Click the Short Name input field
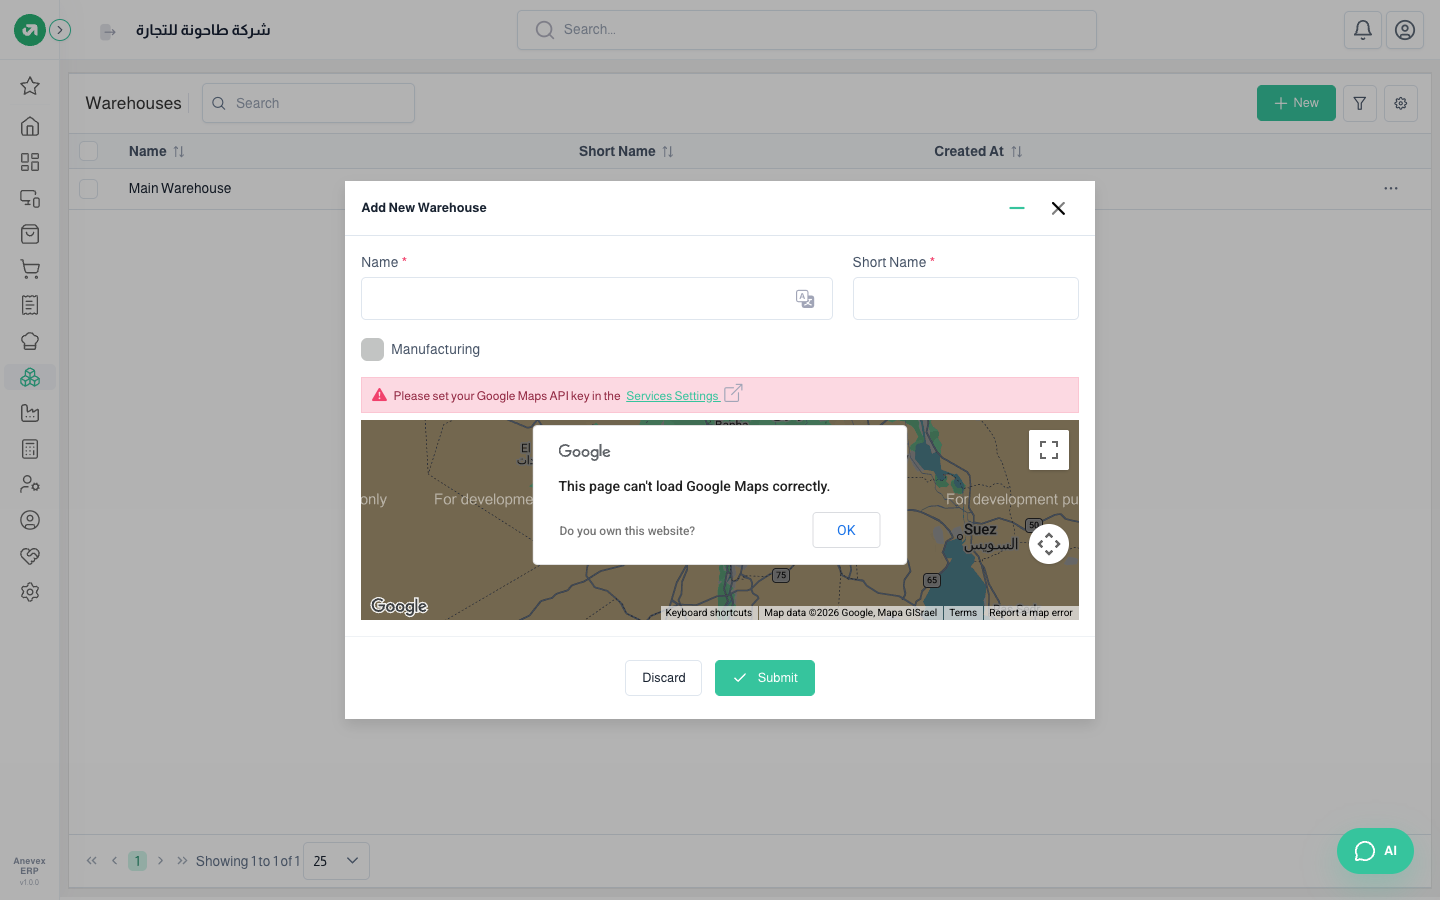The width and height of the screenshot is (1440, 900). pos(966,299)
